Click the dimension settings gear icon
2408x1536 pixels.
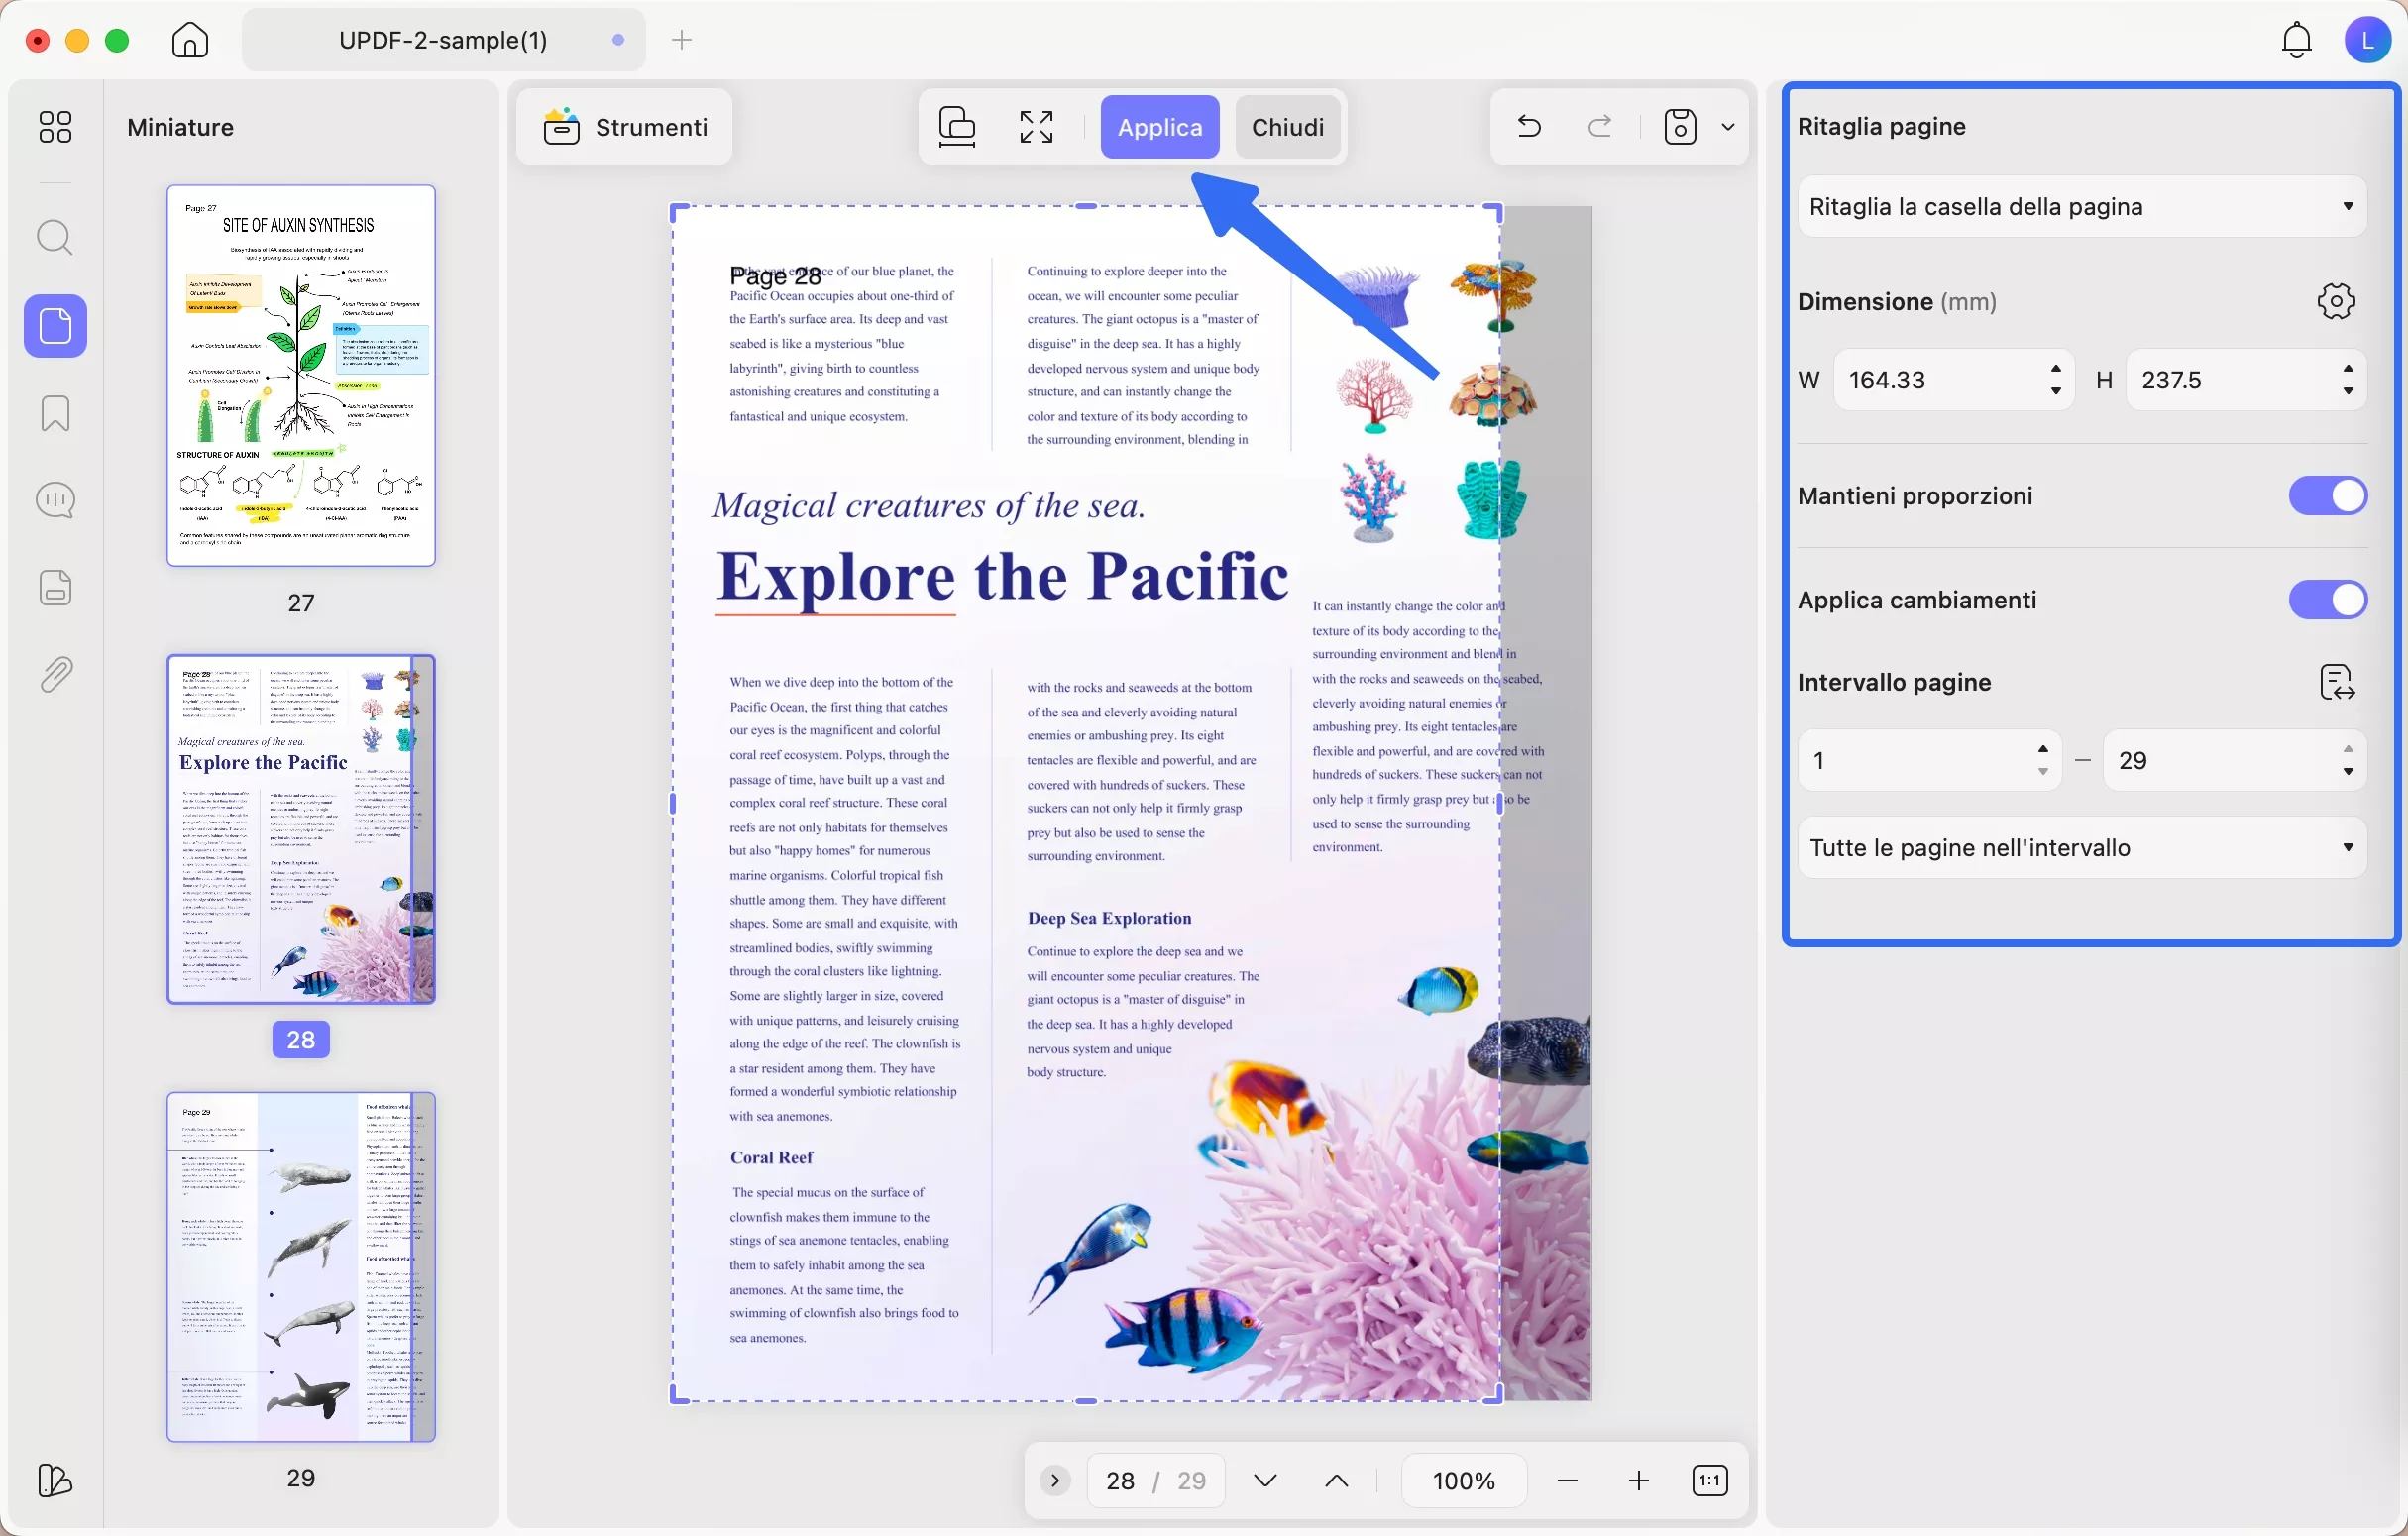click(2336, 301)
